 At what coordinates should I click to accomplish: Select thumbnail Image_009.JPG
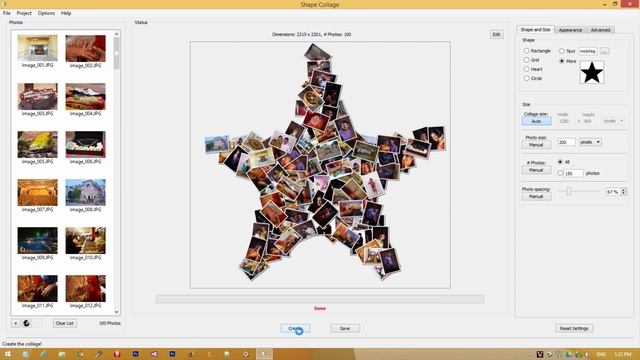[x=37, y=243]
